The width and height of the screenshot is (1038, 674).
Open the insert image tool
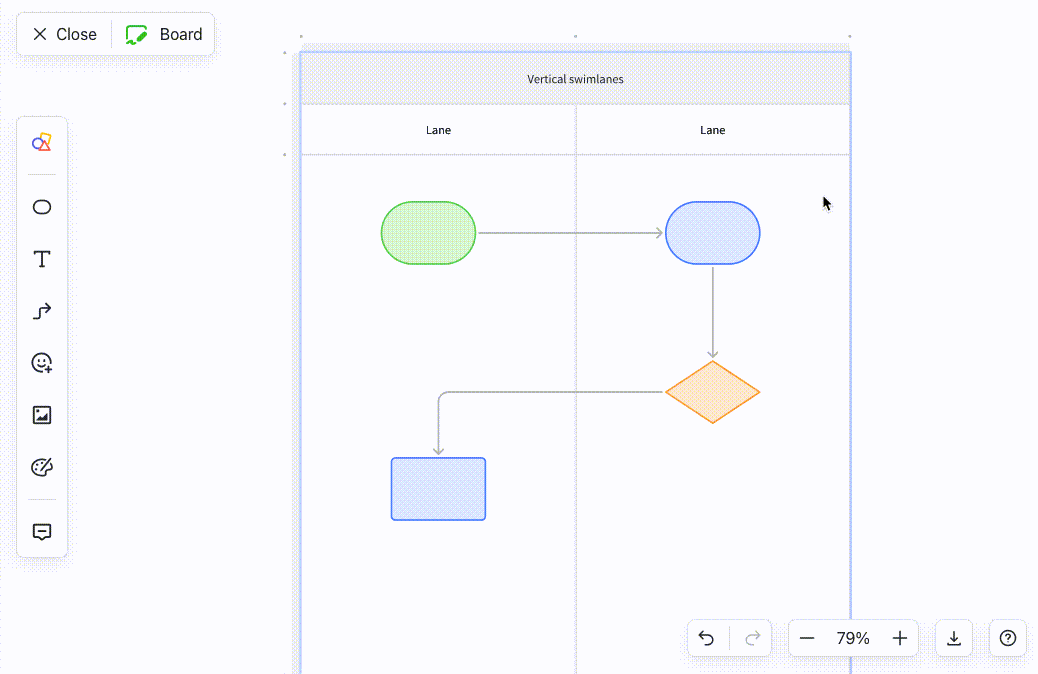pyautogui.click(x=41, y=414)
